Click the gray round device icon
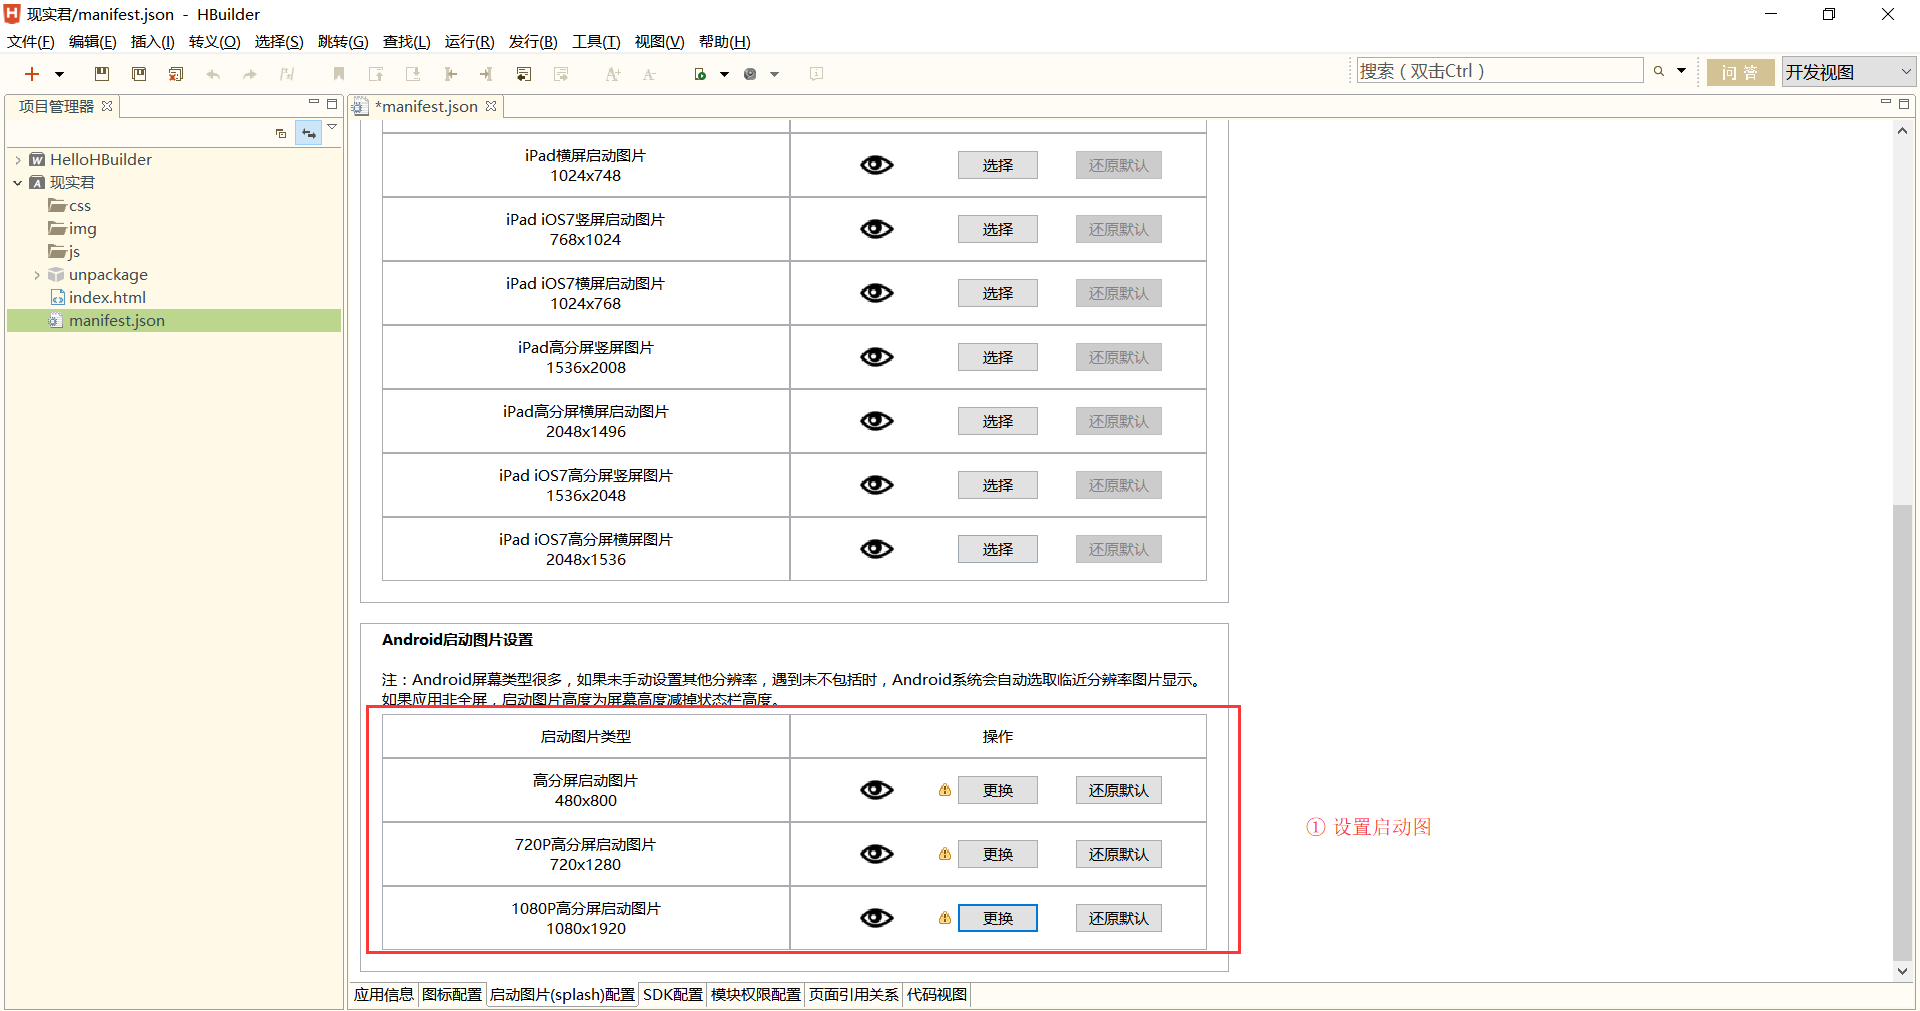The image size is (1920, 1011). pos(750,74)
